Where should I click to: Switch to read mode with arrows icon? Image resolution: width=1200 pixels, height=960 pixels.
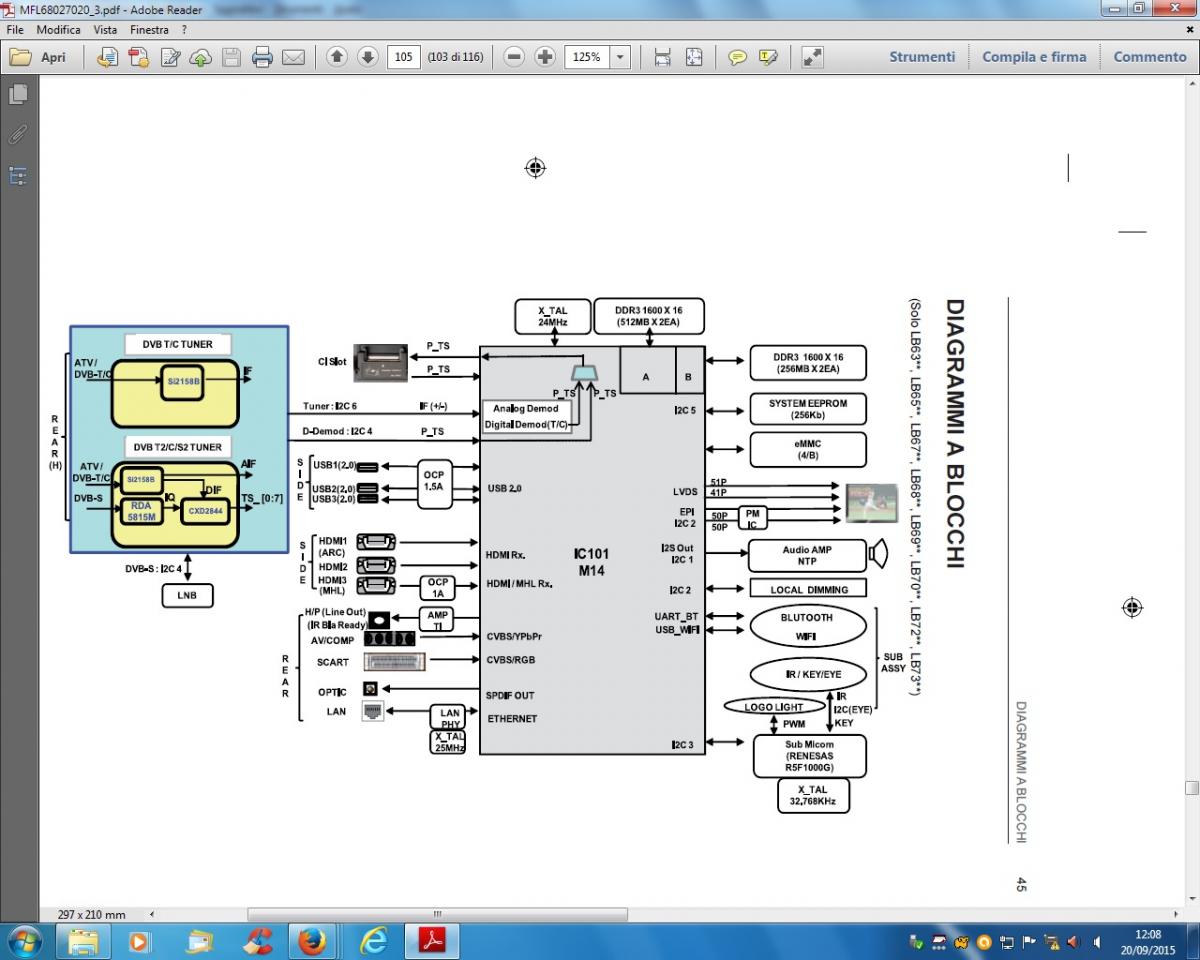pos(812,57)
